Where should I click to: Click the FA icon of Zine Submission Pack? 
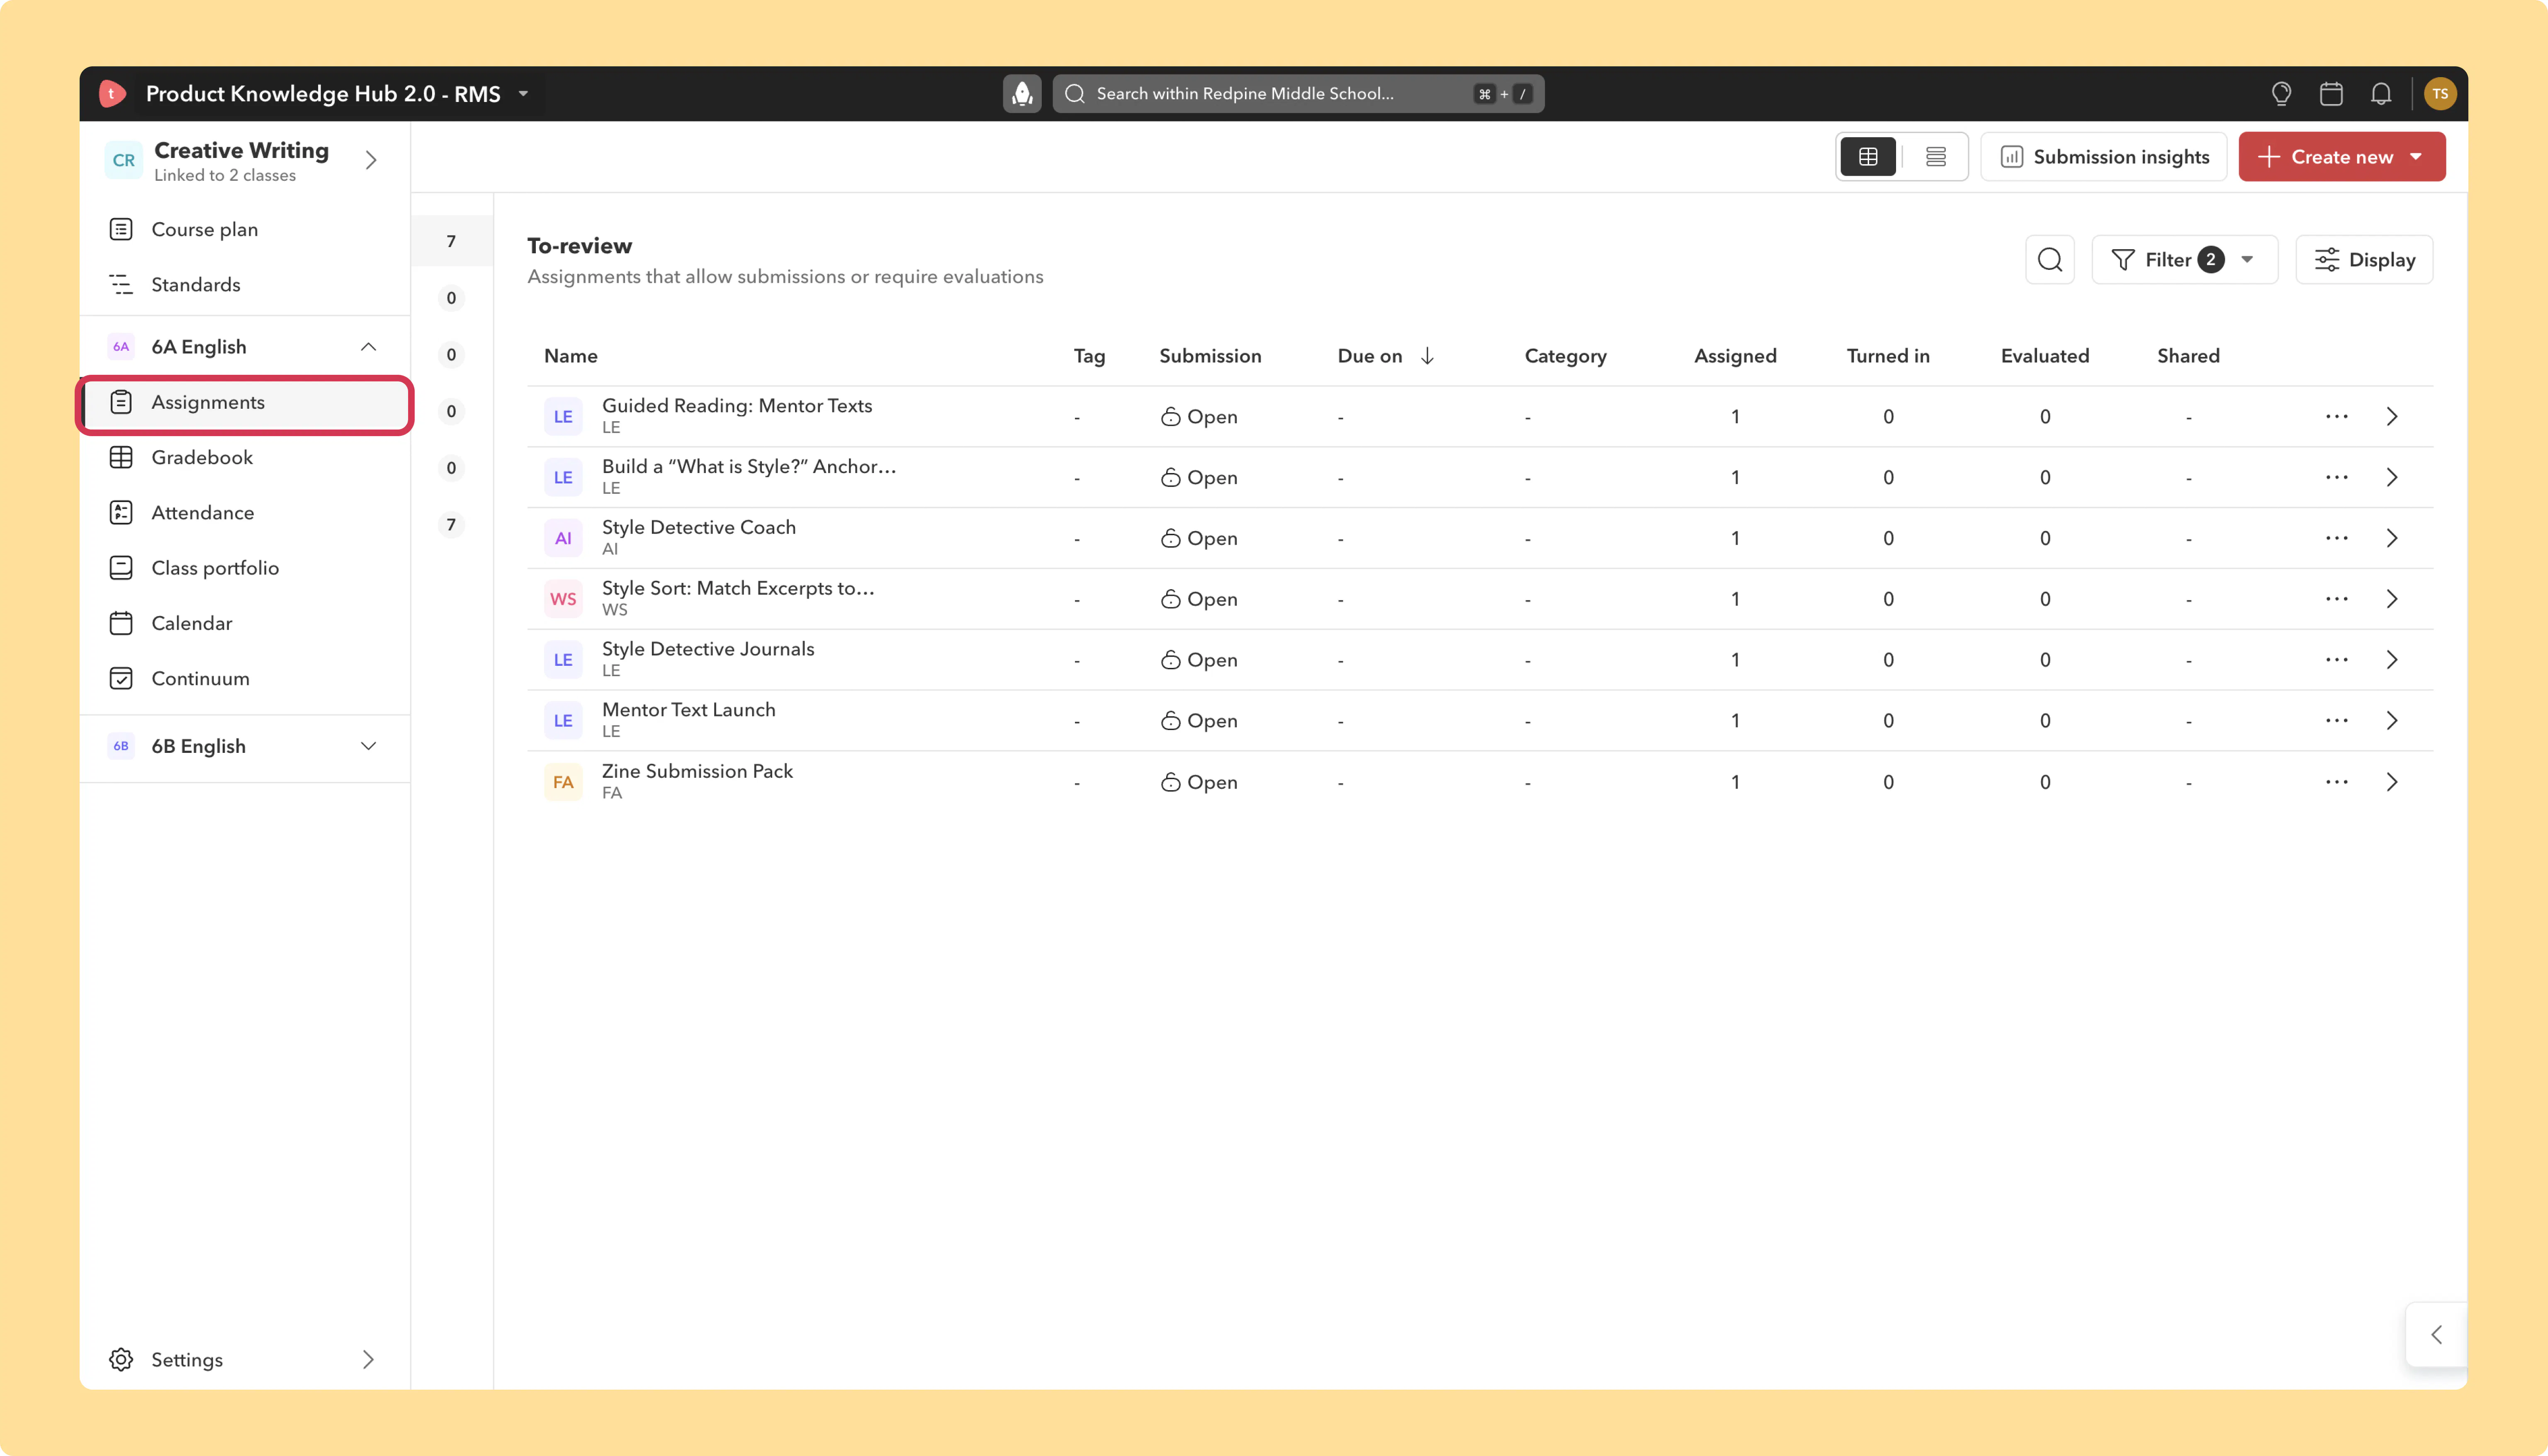[x=563, y=782]
